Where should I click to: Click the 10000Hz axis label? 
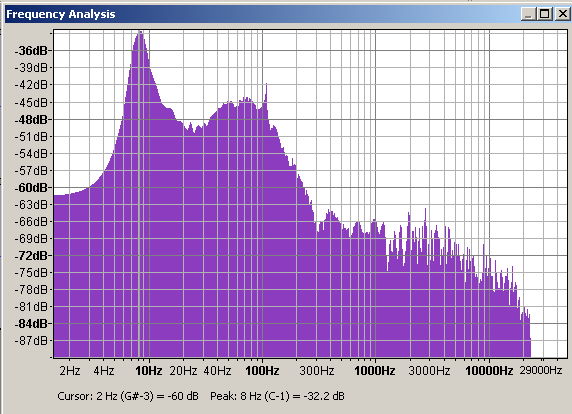click(489, 371)
